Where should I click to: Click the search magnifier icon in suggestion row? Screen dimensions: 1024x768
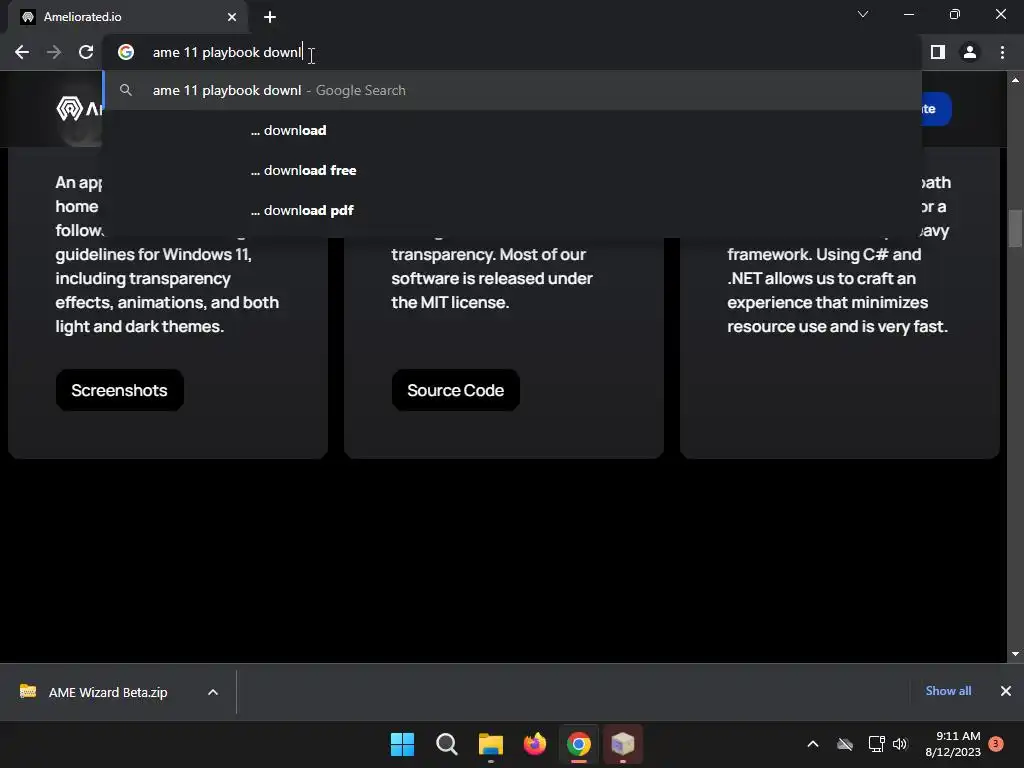pos(126,90)
